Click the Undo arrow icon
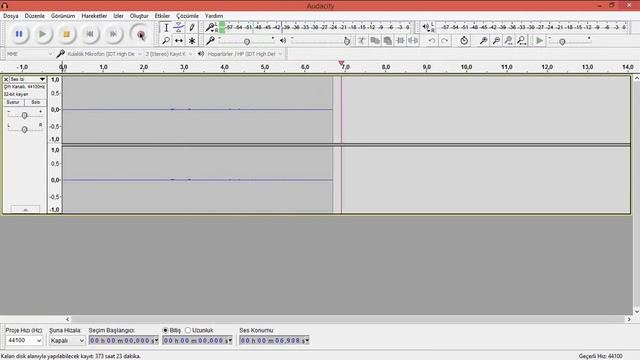This screenshot has height=360, width=640. click(431, 40)
